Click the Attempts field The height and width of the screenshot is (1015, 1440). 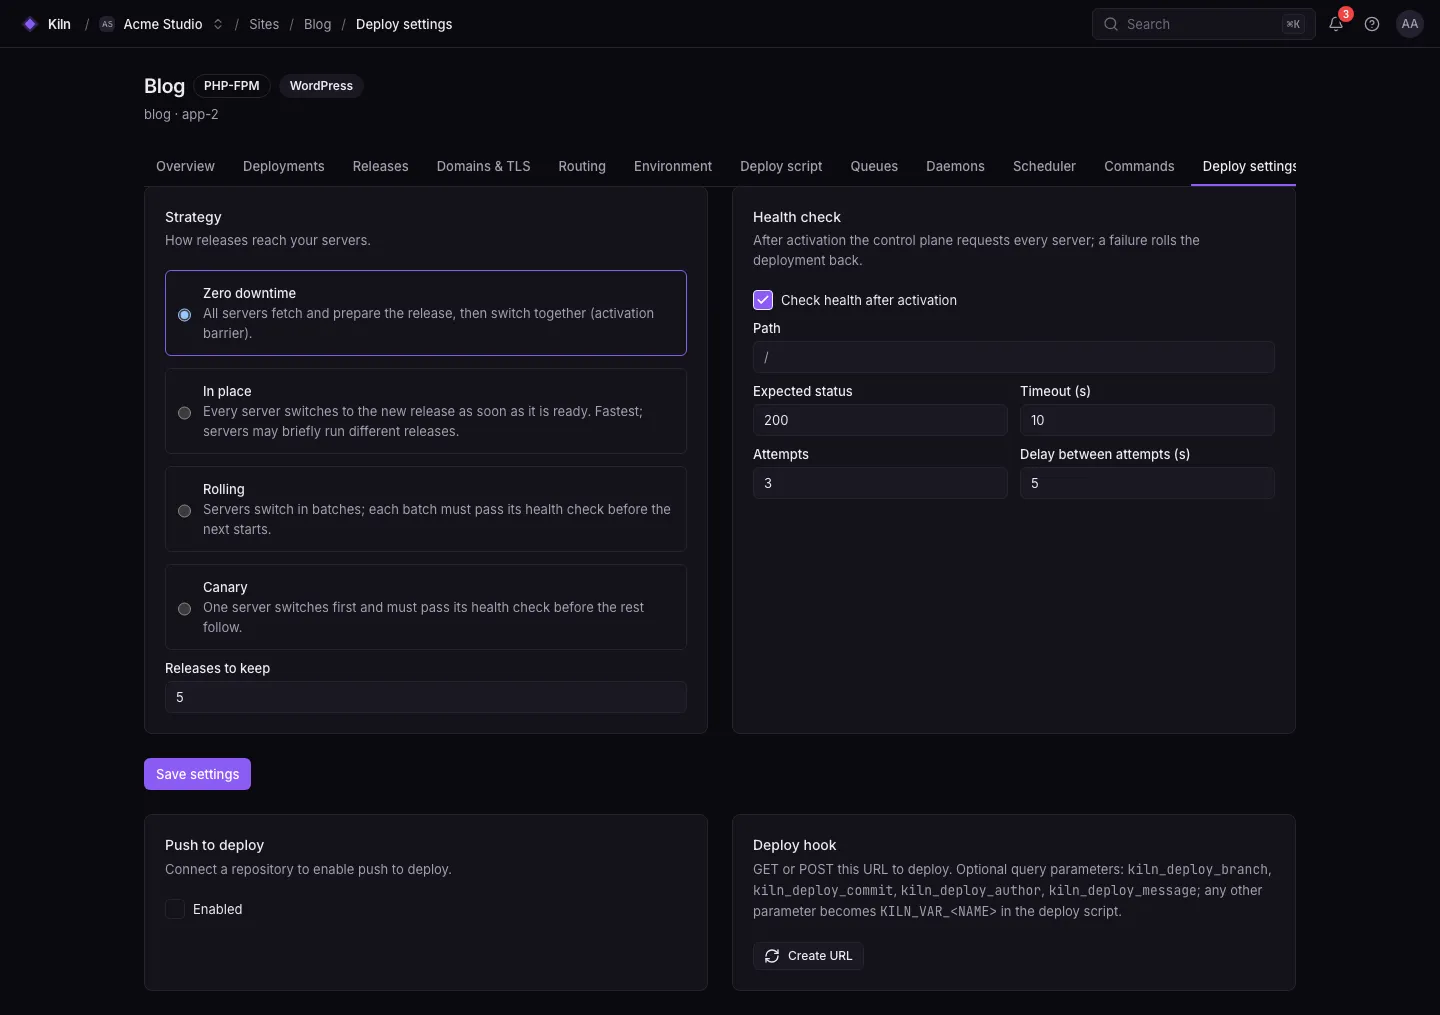click(880, 483)
